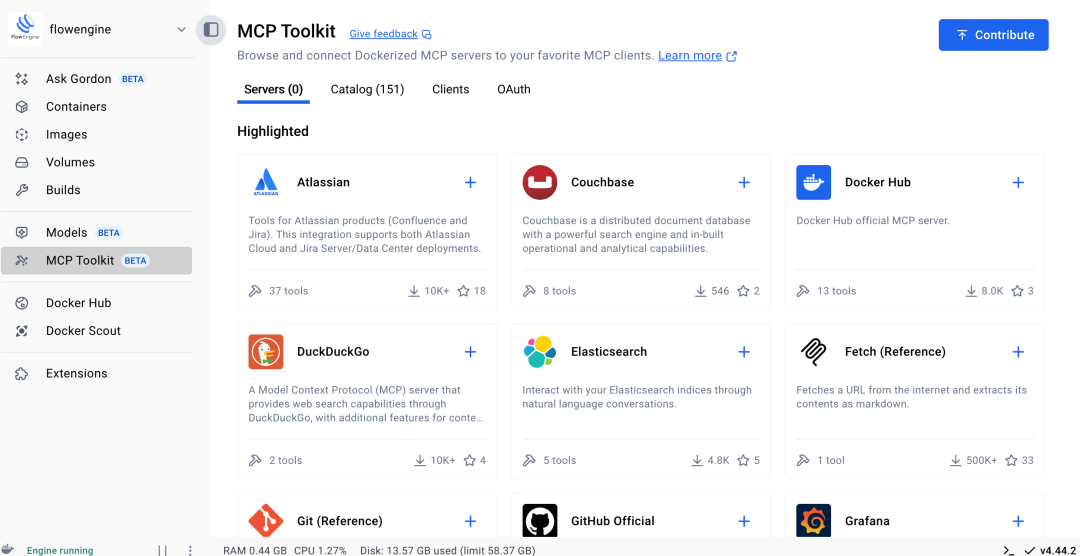Open the Clients tab
The width and height of the screenshot is (1080, 556).
click(x=450, y=90)
